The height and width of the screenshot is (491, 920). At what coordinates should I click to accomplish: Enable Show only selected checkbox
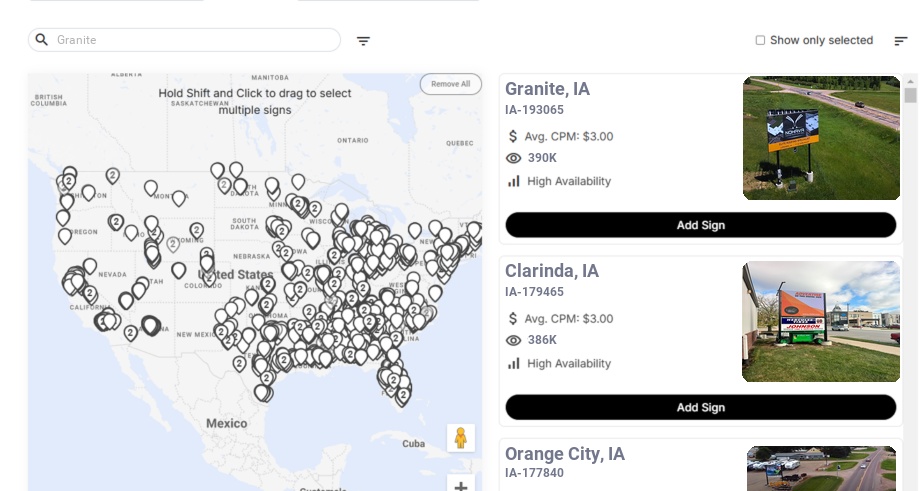(x=760, y=41)
